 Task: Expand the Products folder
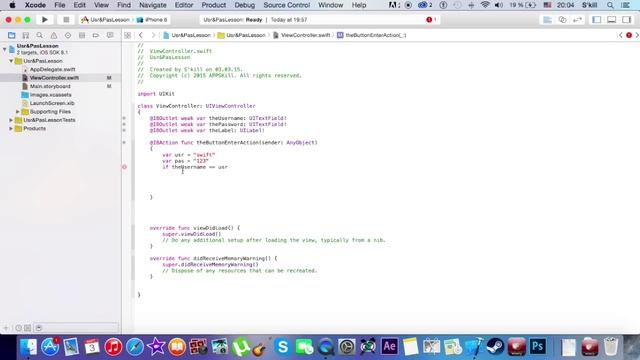pyautogui.click(x=11, y=129)
